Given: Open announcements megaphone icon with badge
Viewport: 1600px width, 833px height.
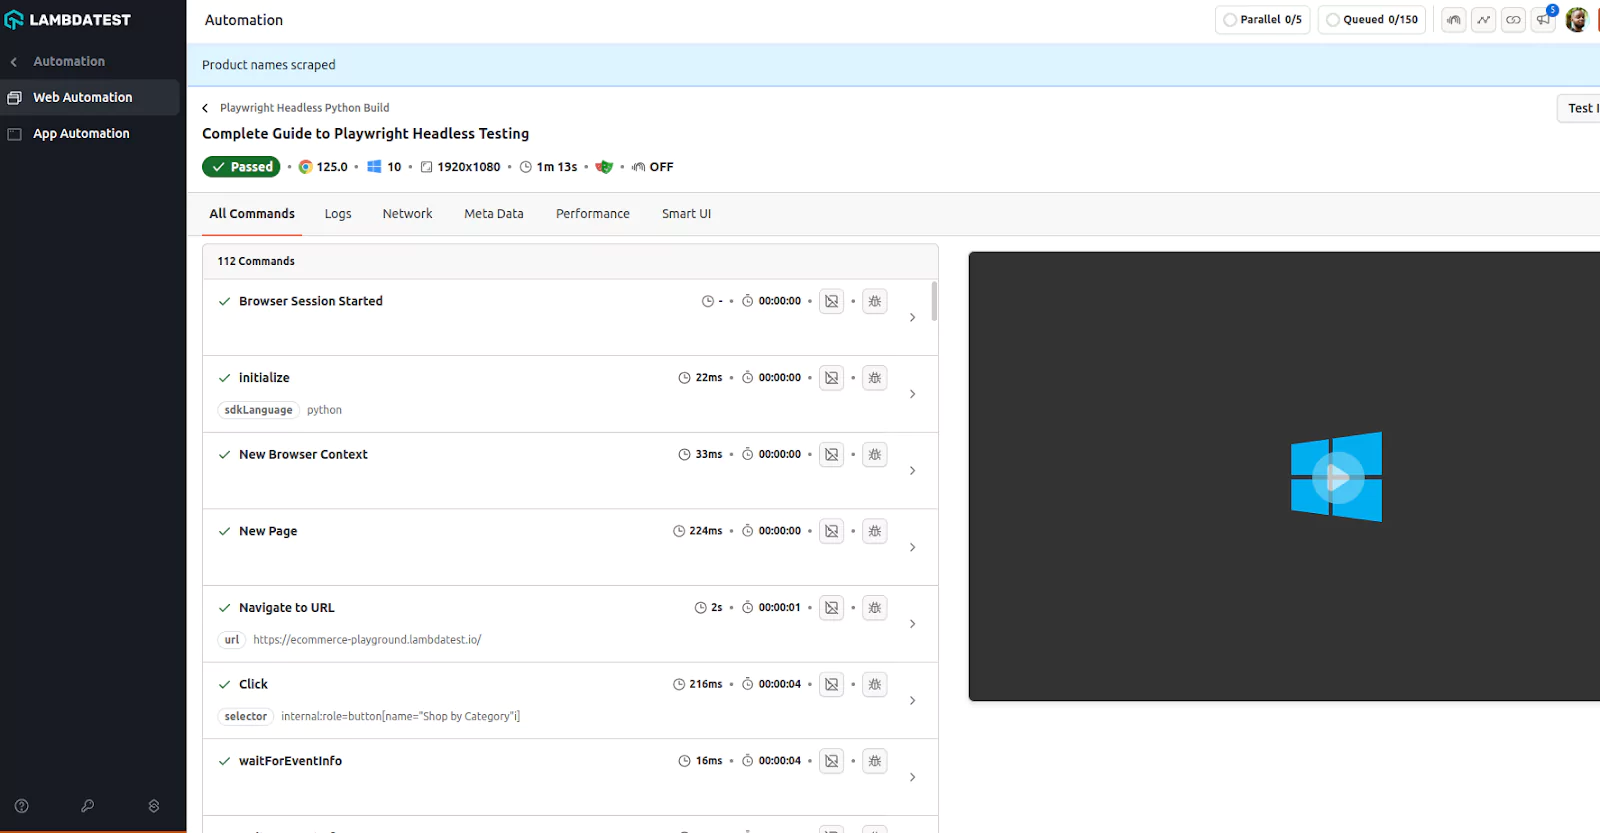Looking at the screenshot, I should [1544, 19].
